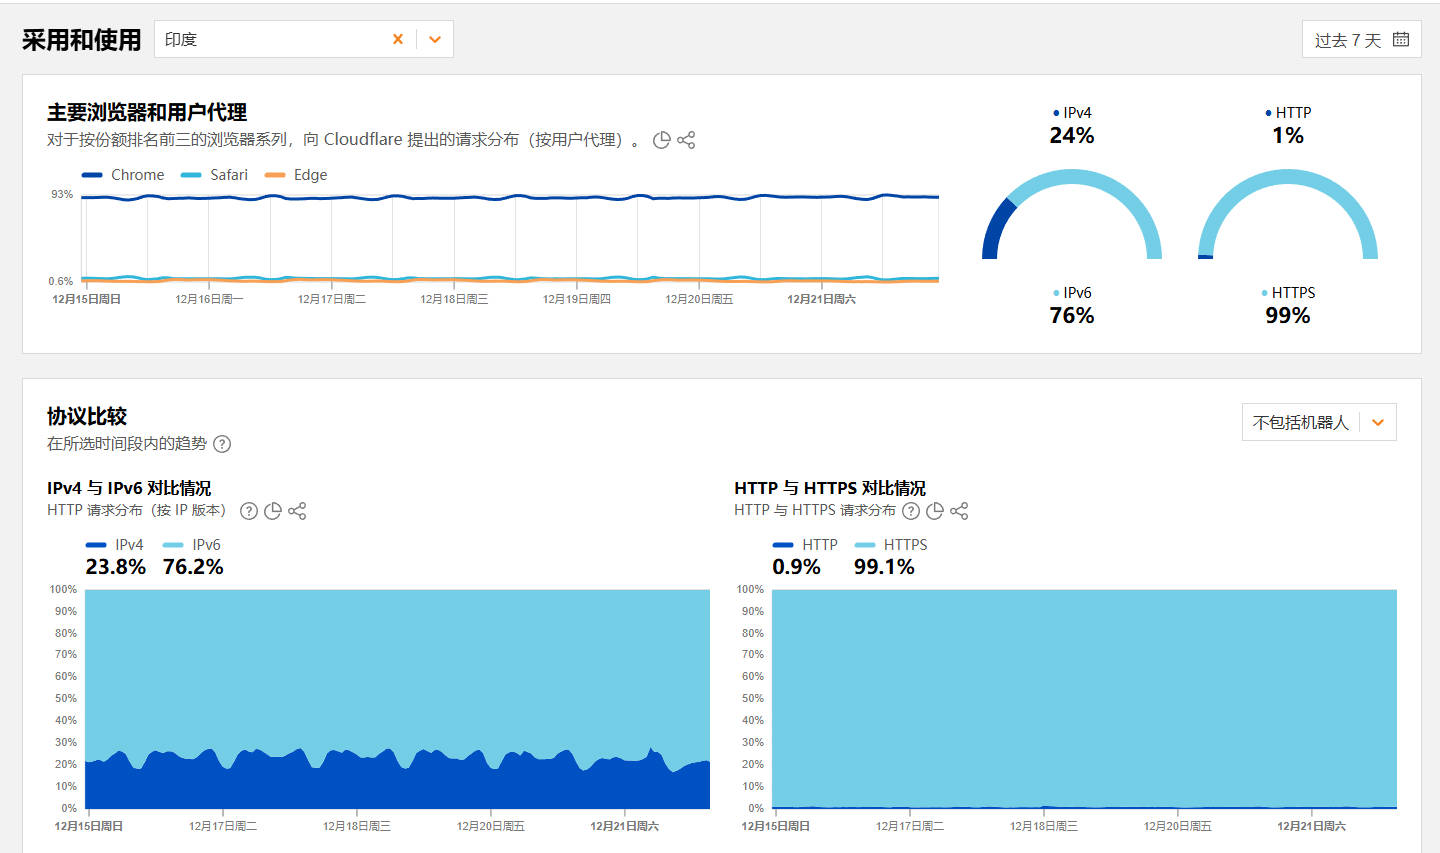Share the IPv4 与 IPv6 对比情况 chart

pyautogui.click(x=297, y=511)
